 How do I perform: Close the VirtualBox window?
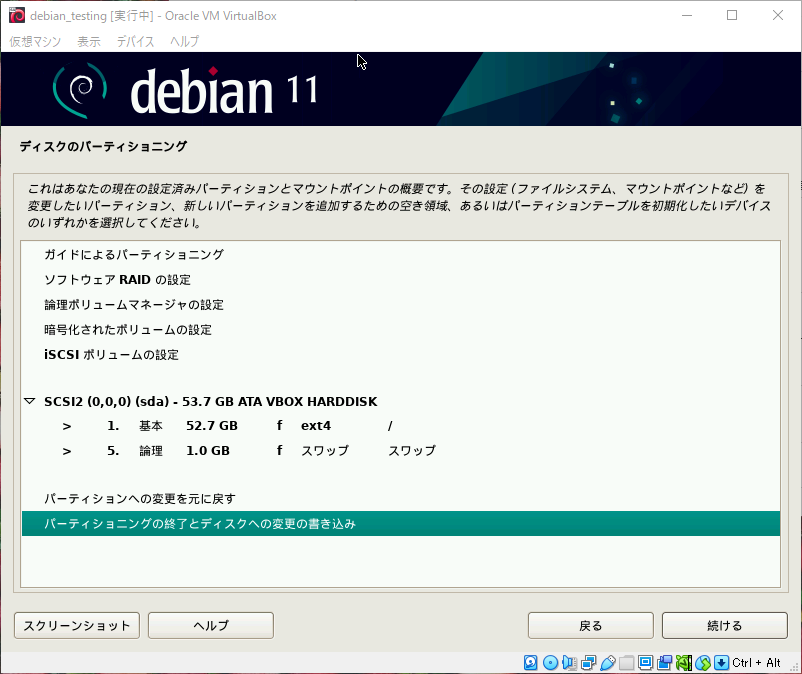point(778,15)
